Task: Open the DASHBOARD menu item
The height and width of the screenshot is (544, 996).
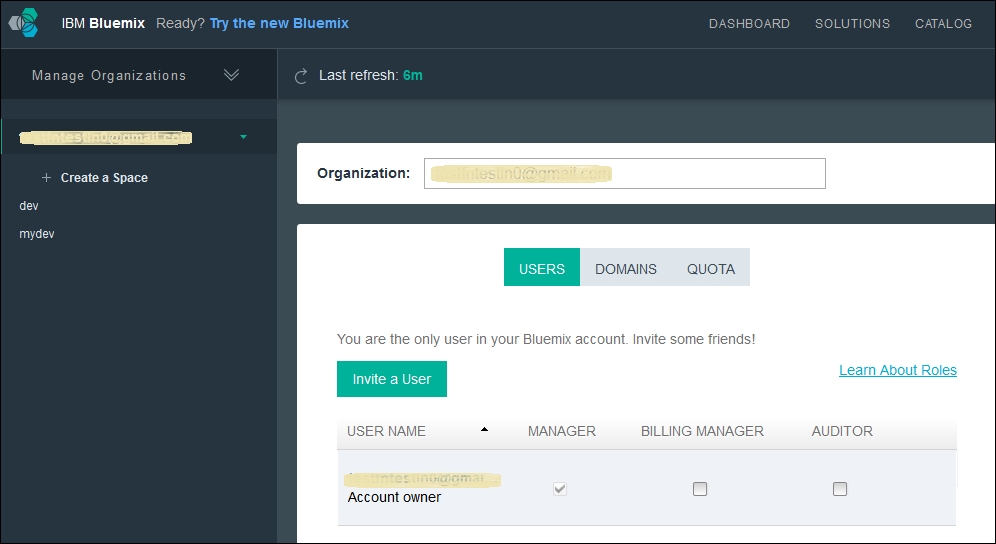Action: [x=749, y=24]
